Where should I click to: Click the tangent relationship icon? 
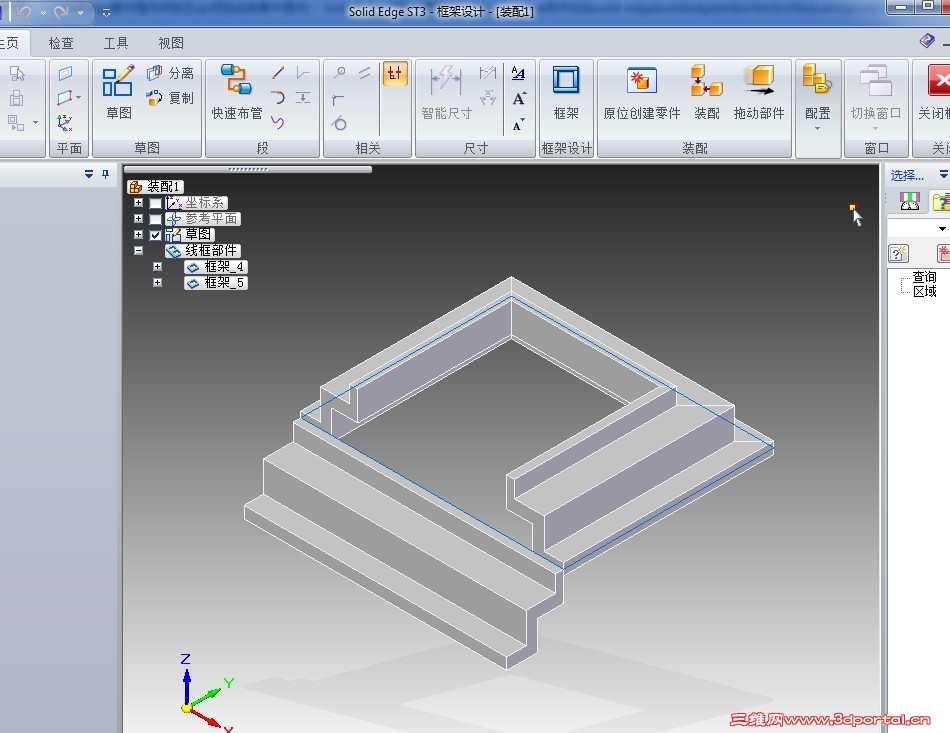point(339,123)
